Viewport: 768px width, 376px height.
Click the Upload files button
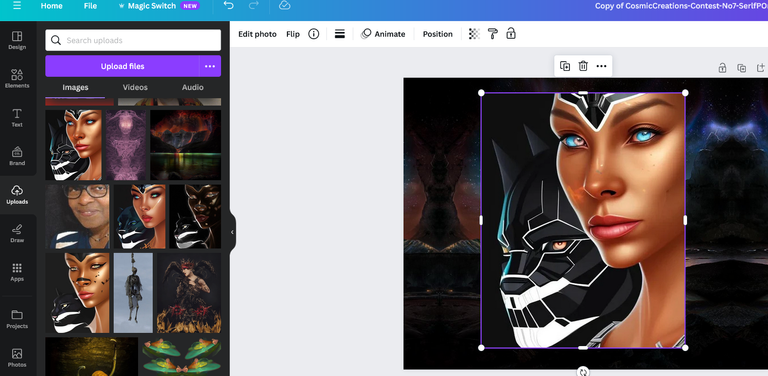pos(122,66)
